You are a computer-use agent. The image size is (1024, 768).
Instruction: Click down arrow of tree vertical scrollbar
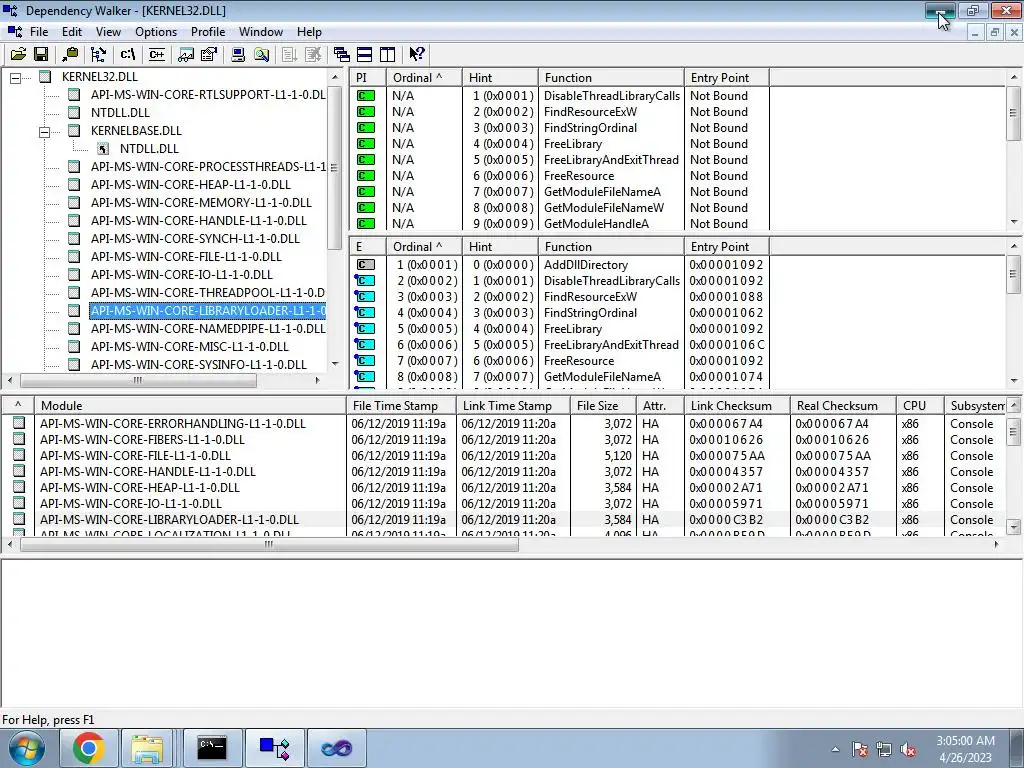[x=335, y=364]
